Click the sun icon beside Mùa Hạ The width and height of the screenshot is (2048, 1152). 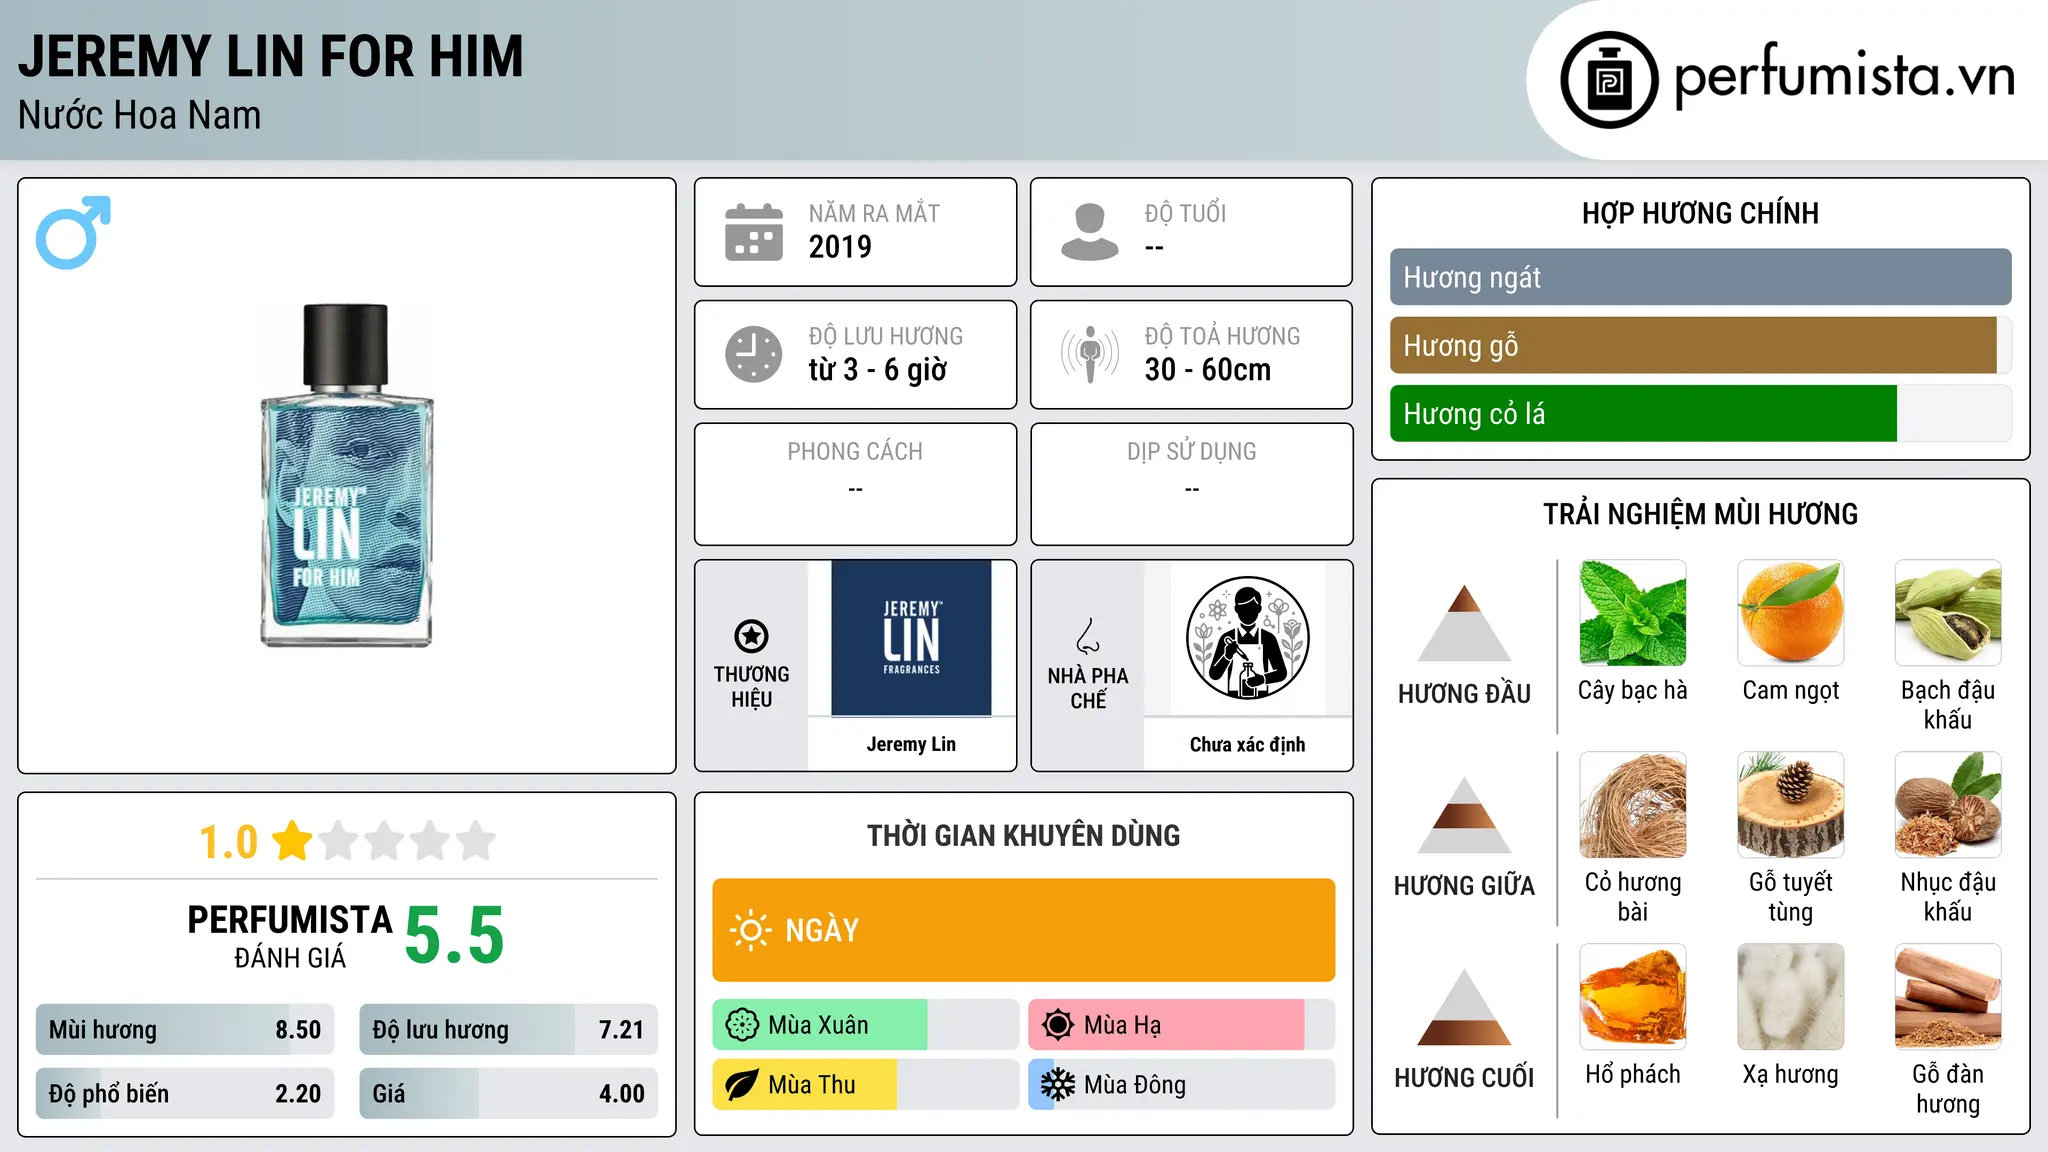coord(1058,1025)
